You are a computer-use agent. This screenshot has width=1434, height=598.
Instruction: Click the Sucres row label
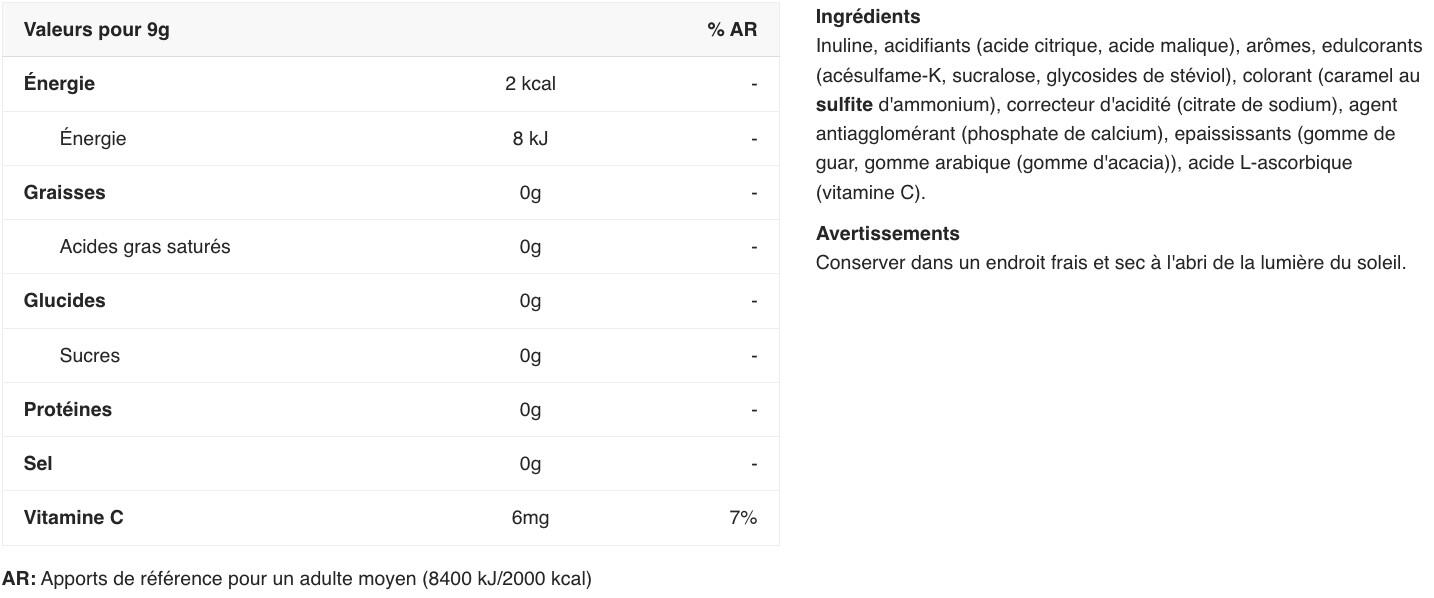click(x=90, y=356)
